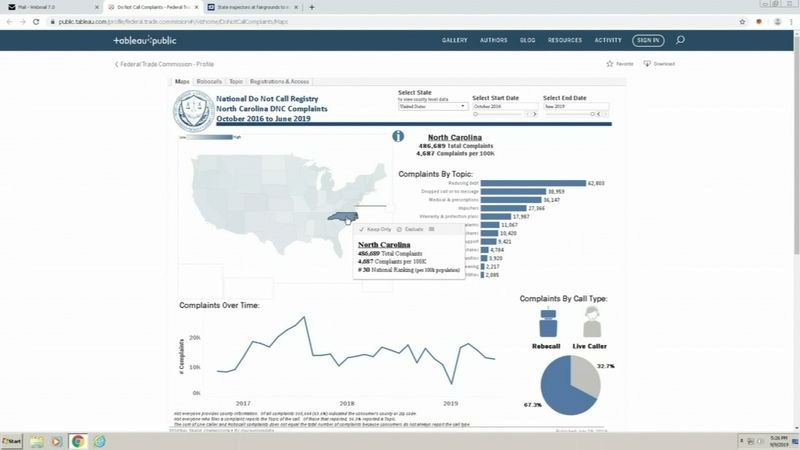The height and width of the screenshot is (450, 800).
Task: Open RESOURCES in the top navigation
Action: click(565, 40)
